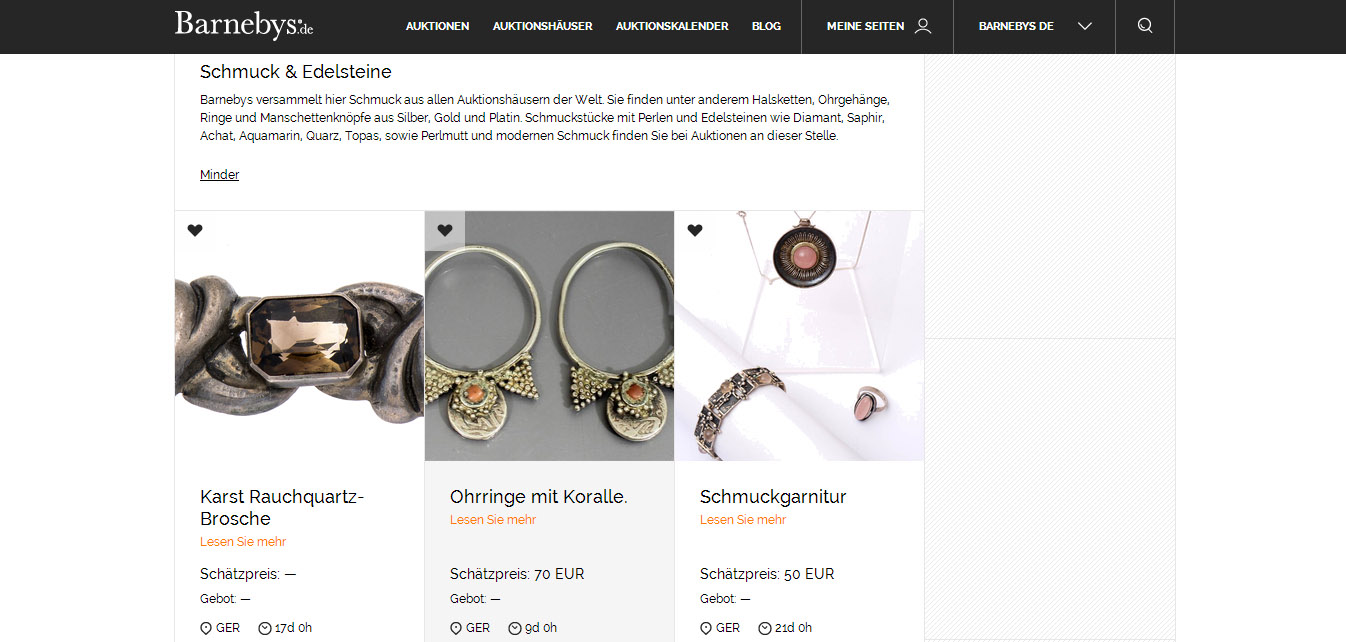Click clock icon next to 17d 0h
This screenshot has height=642, width=1346.
(x=265, y=628)
